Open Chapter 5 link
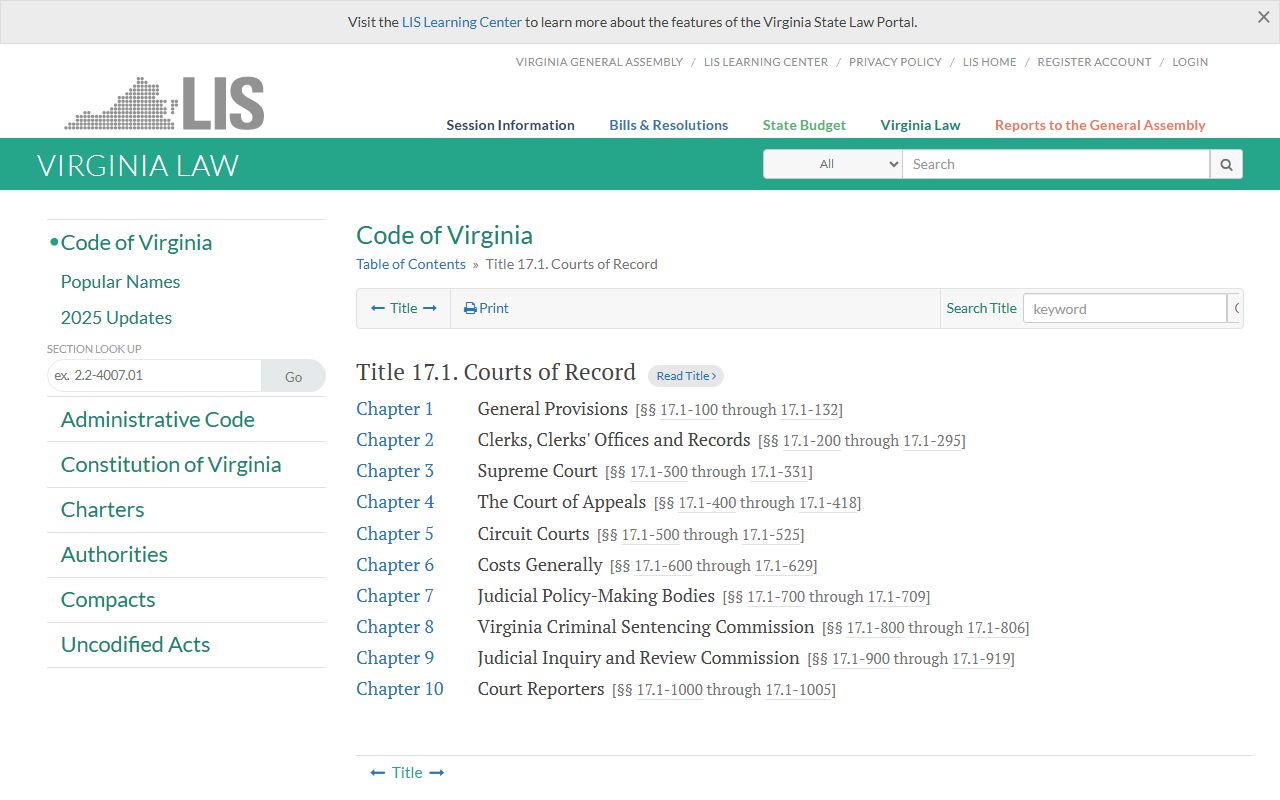The width and height of the screenshot is (1280, 800). click(x=395, y=534)
